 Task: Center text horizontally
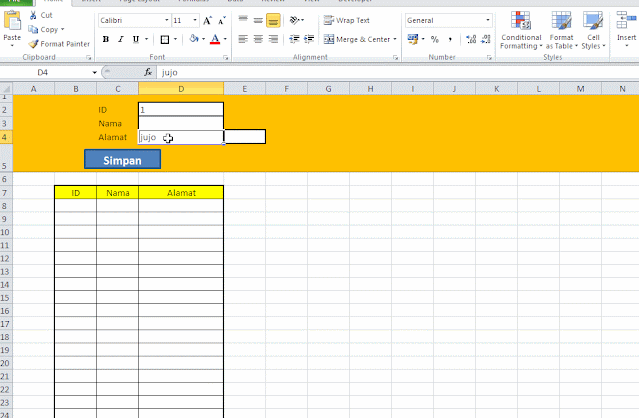(x=258, y=39)
